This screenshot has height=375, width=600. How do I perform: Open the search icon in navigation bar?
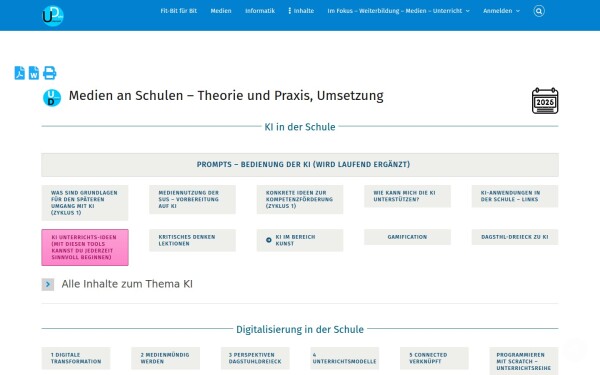[539, 11]
